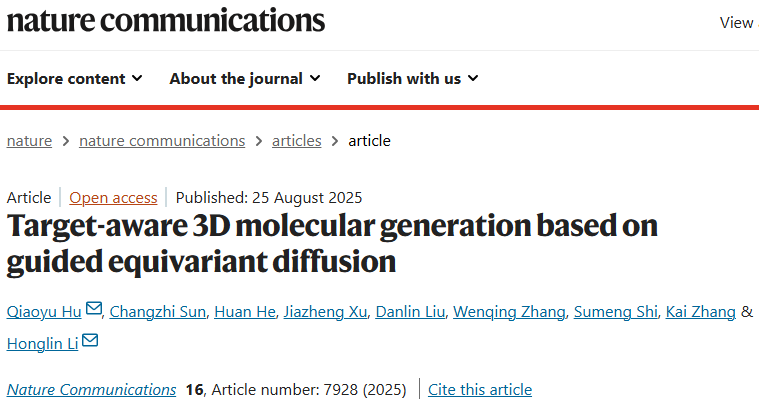Image resolution: width=759 pixels, height=412 pixels.
Task: Open author Changzhi Sun's profile link
Action: (158, 312)
